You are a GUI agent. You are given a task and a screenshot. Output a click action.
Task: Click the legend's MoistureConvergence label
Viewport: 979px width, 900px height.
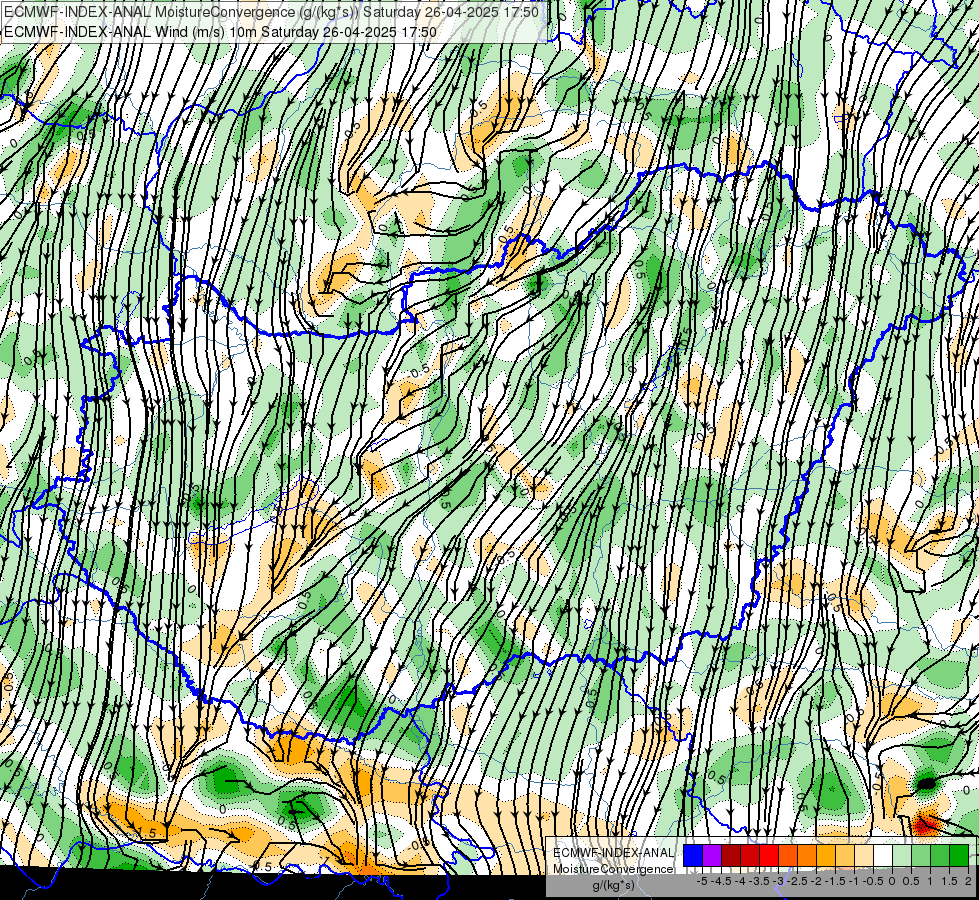[613, 869]
